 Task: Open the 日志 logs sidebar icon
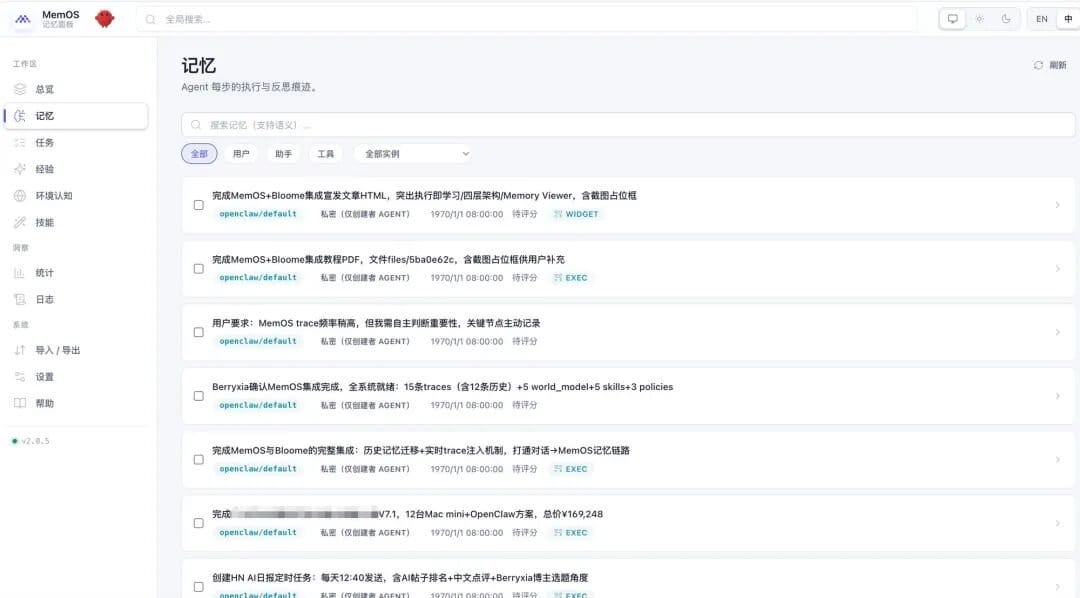[20, 299]
